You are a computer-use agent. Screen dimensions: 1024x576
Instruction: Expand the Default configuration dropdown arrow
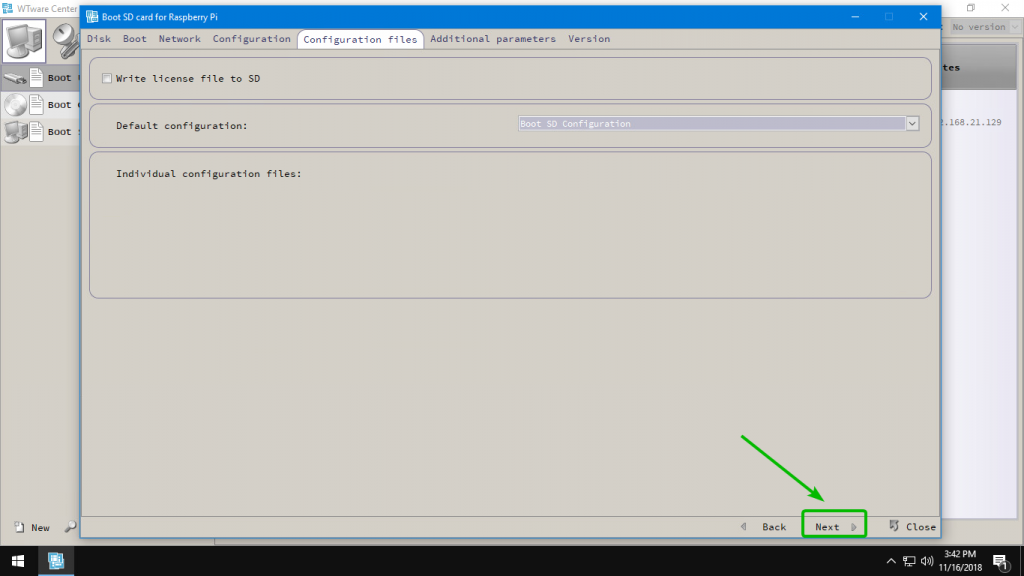[912, 124]
